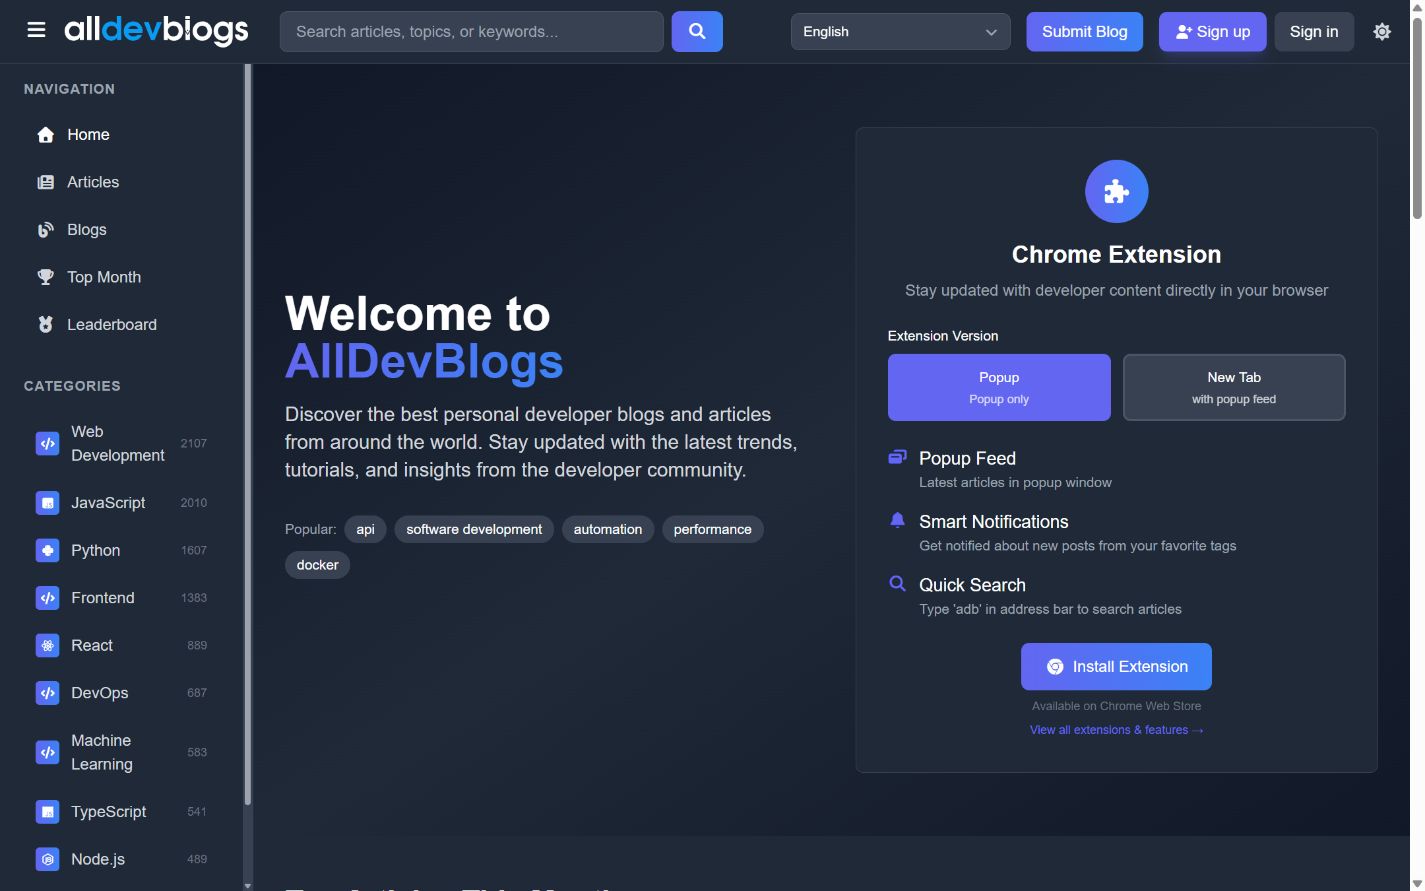
Task: Click the Home house icon
Action: pyautogui.click(x=45, y=135)
